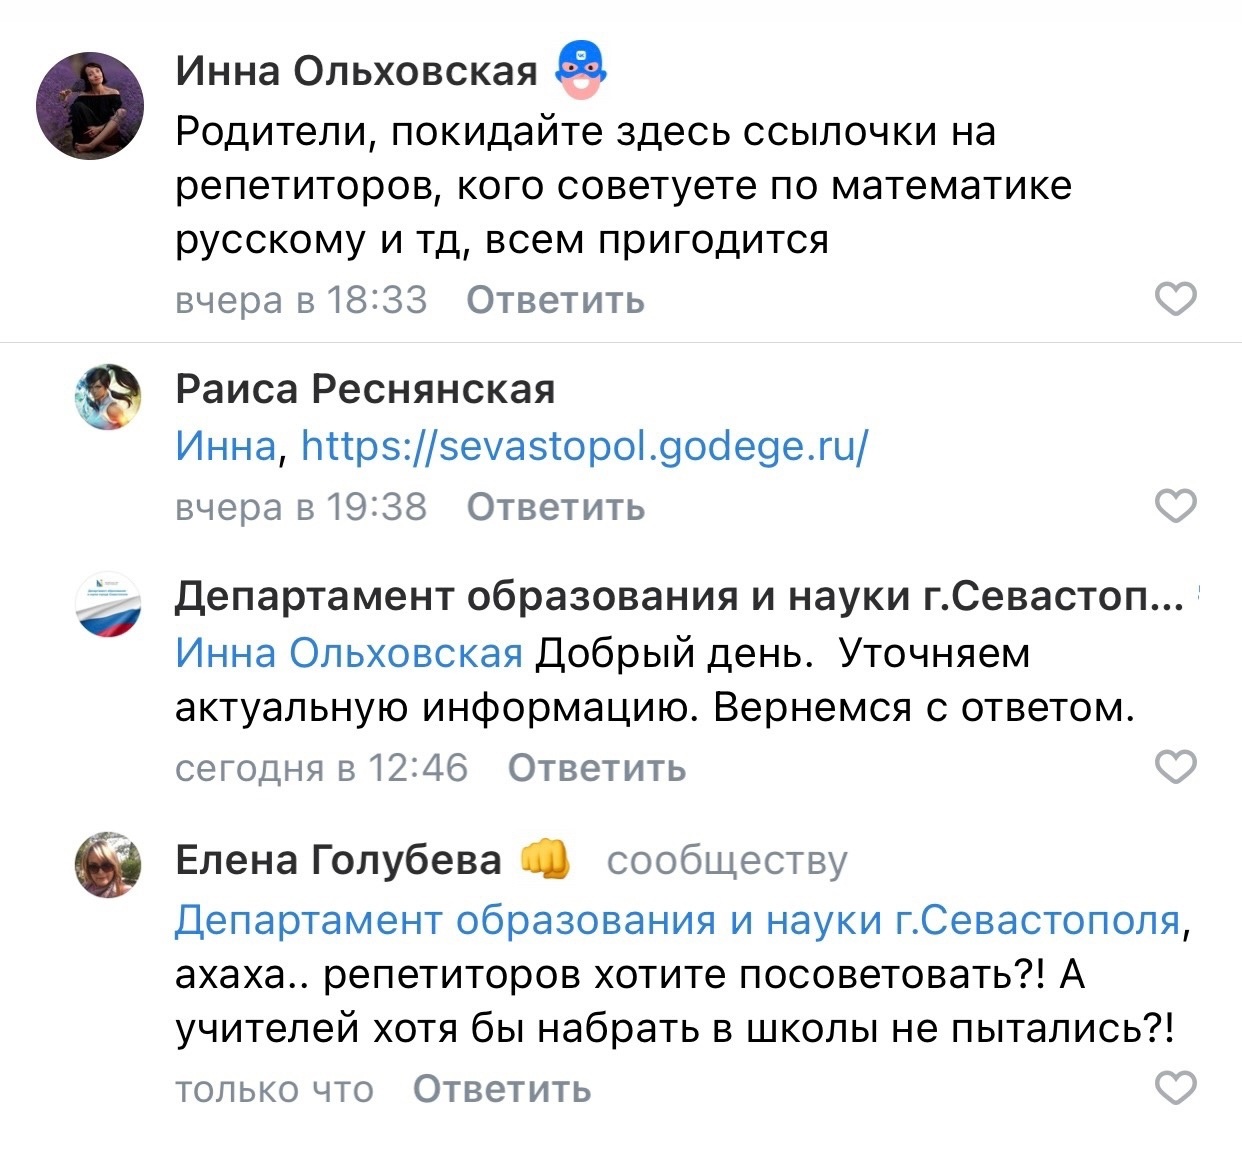This screenshot has height=1173, width=1242.
Task: Reply to Елена Голубева's just-posted comment
Action: tap(502, 1089)
